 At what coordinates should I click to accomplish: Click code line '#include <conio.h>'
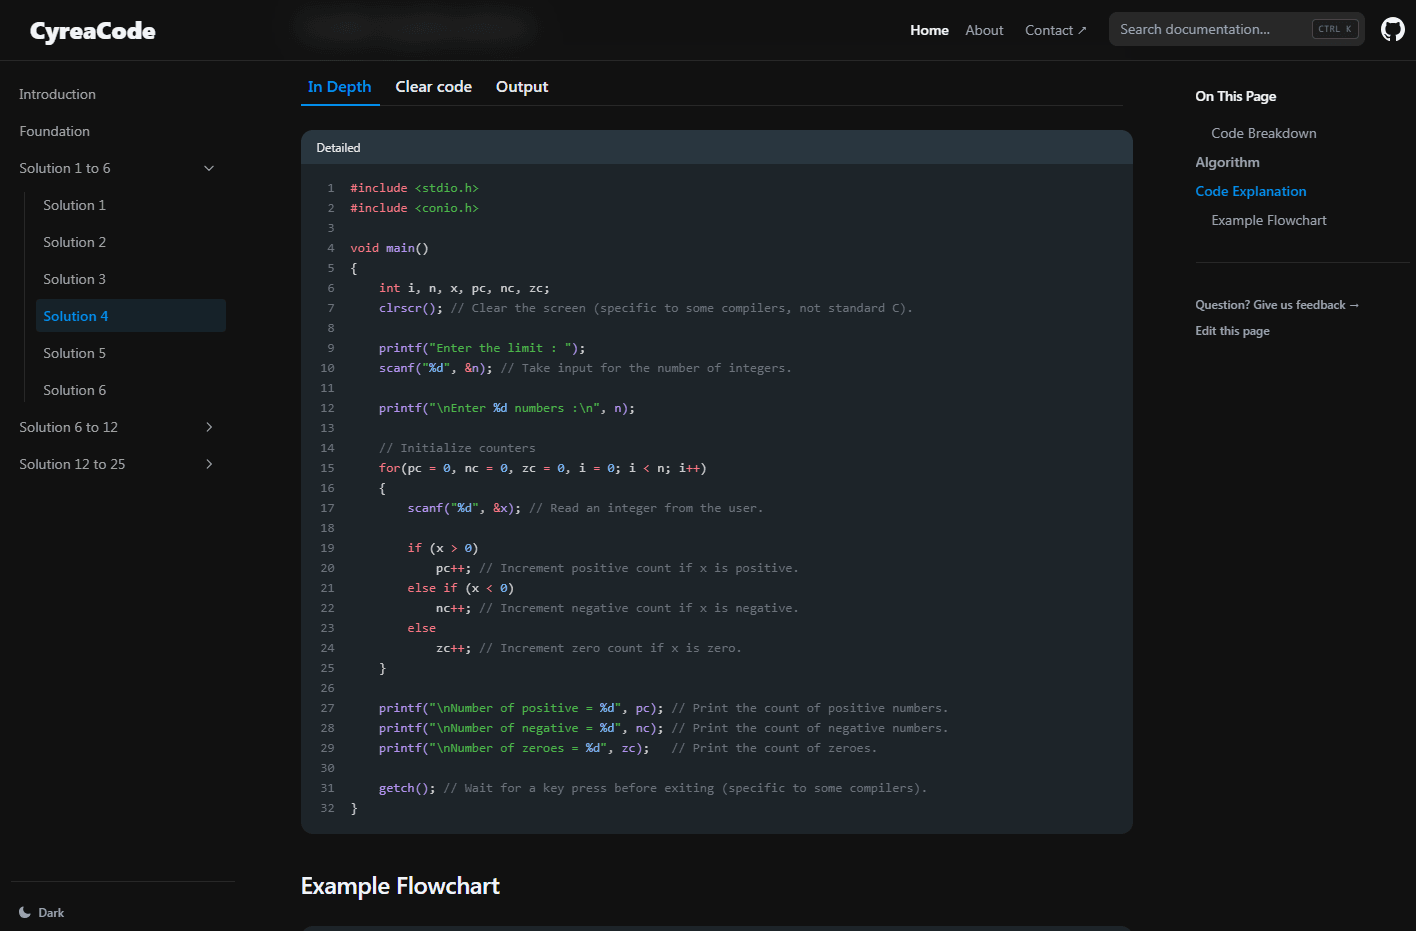click(x=414, y=208)
